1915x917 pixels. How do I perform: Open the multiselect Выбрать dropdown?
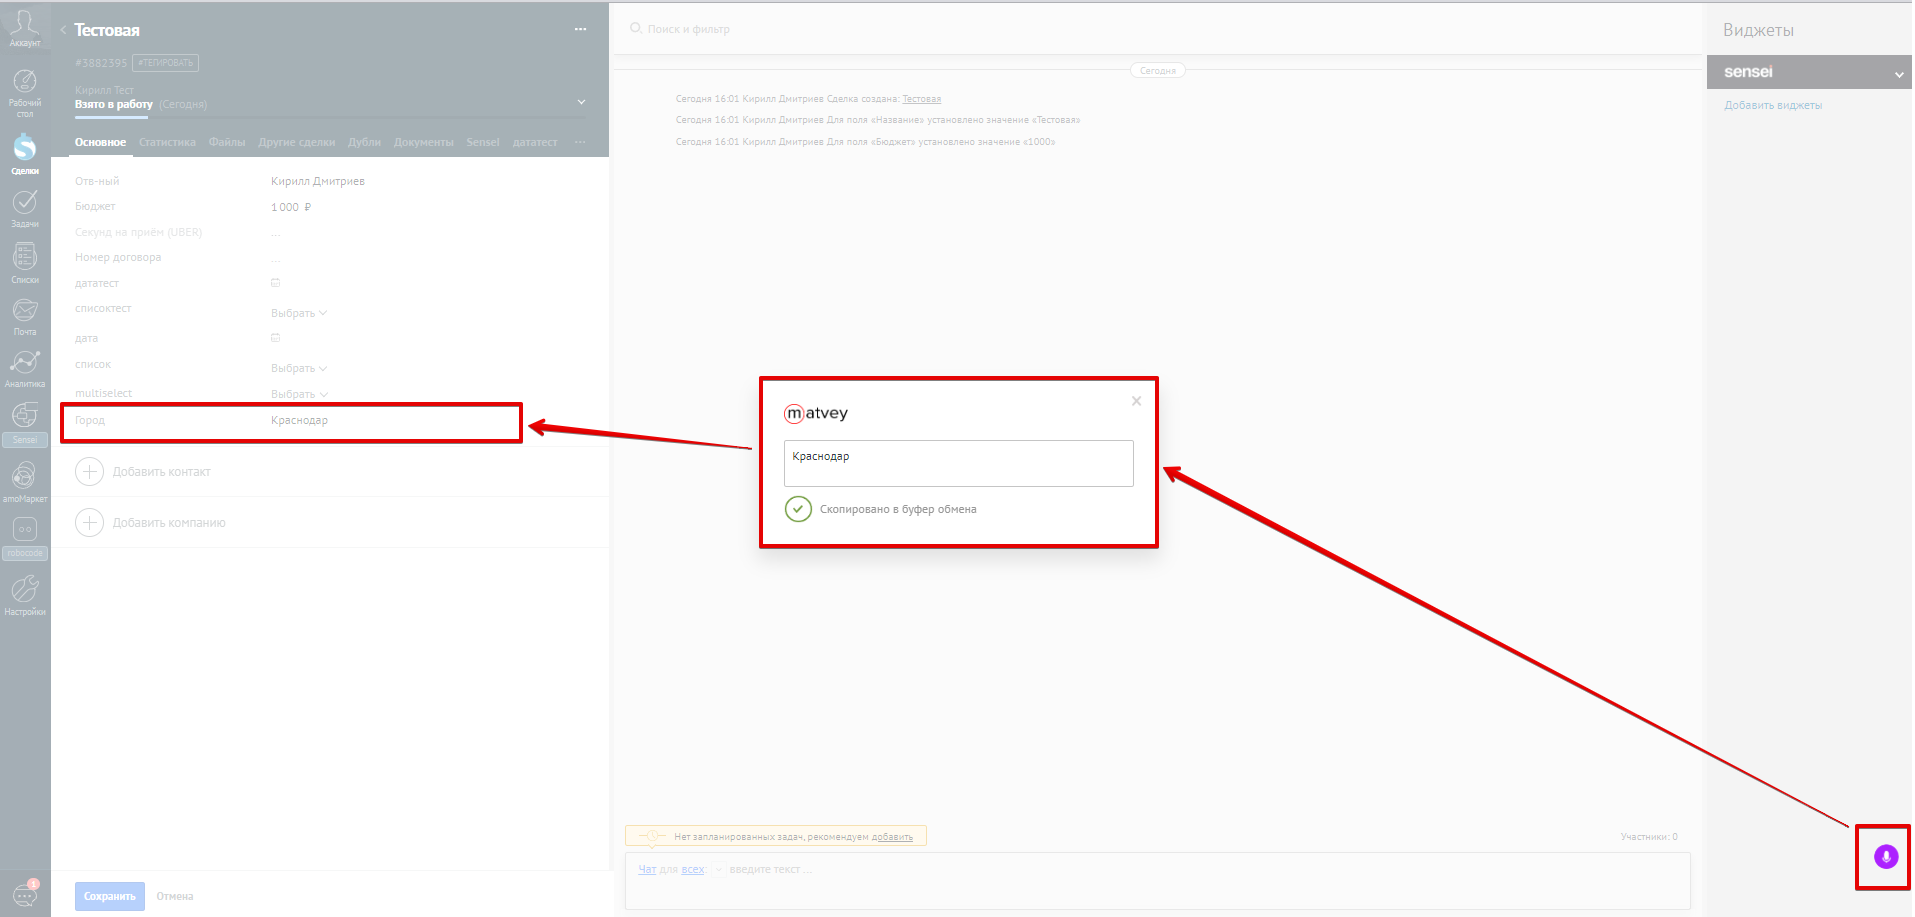click(x=299, y=394)
